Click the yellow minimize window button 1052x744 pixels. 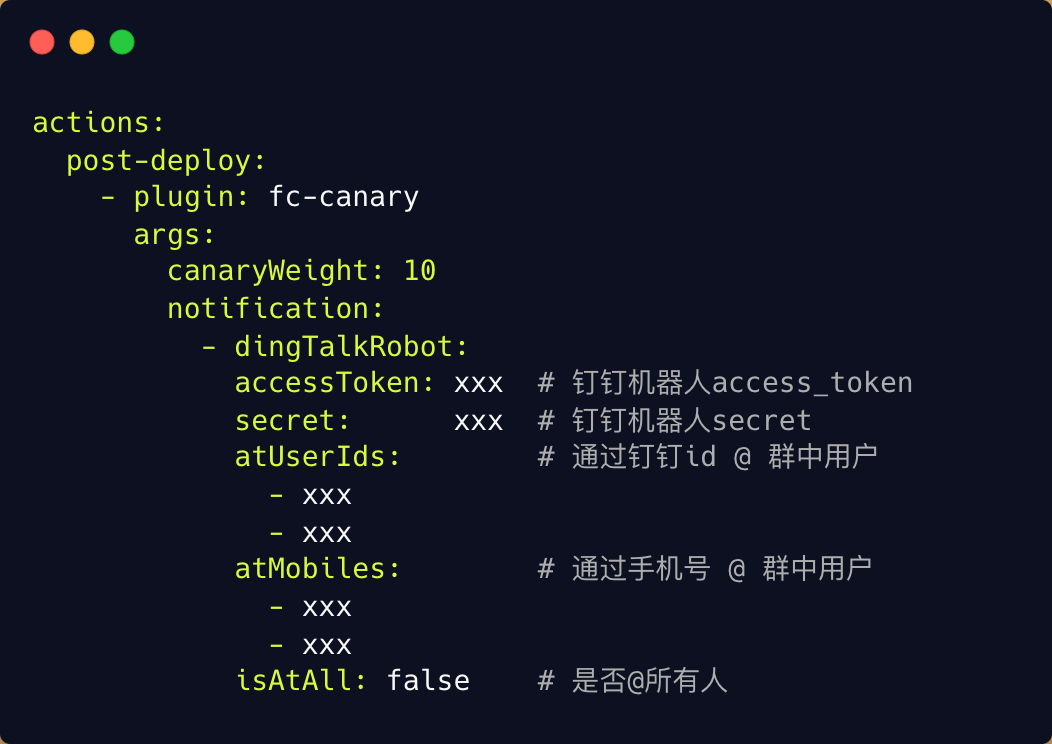(x=82, y=42)
